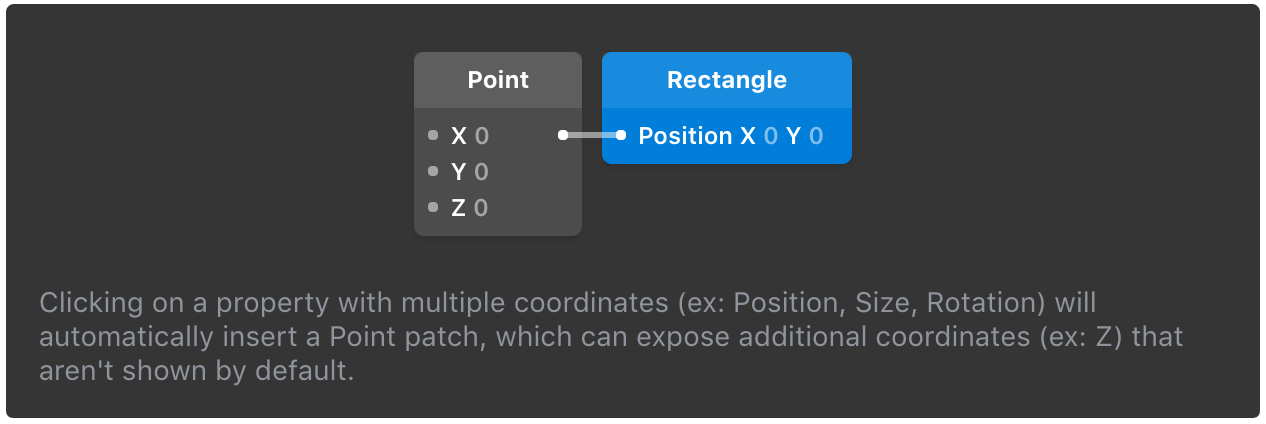Click the Rectangle Position input port

[621, 135]
